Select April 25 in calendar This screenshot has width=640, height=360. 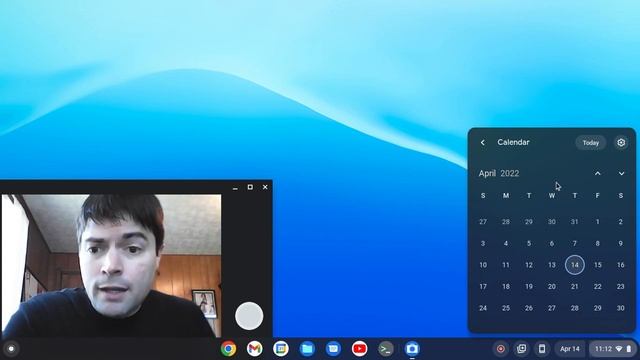(506, 308)
